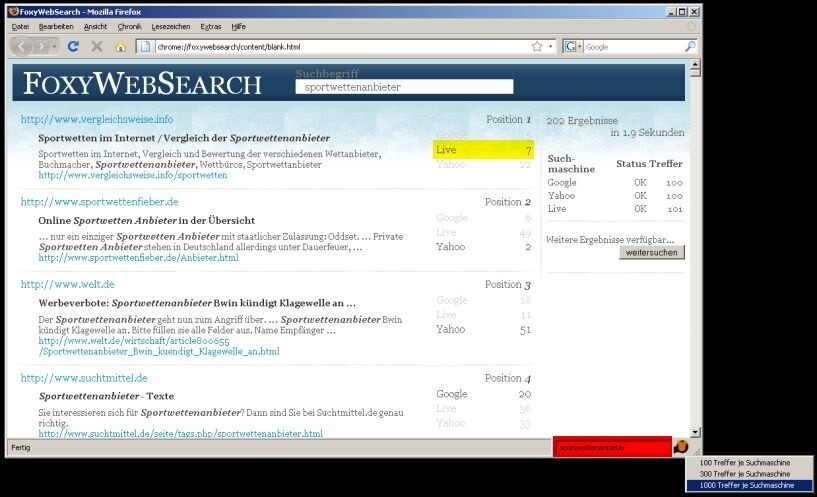This screenshot has height=497, width=817.
Task: Open the welt.de/wirtschaft/article800655 link
Action: (x=158, y=346)
